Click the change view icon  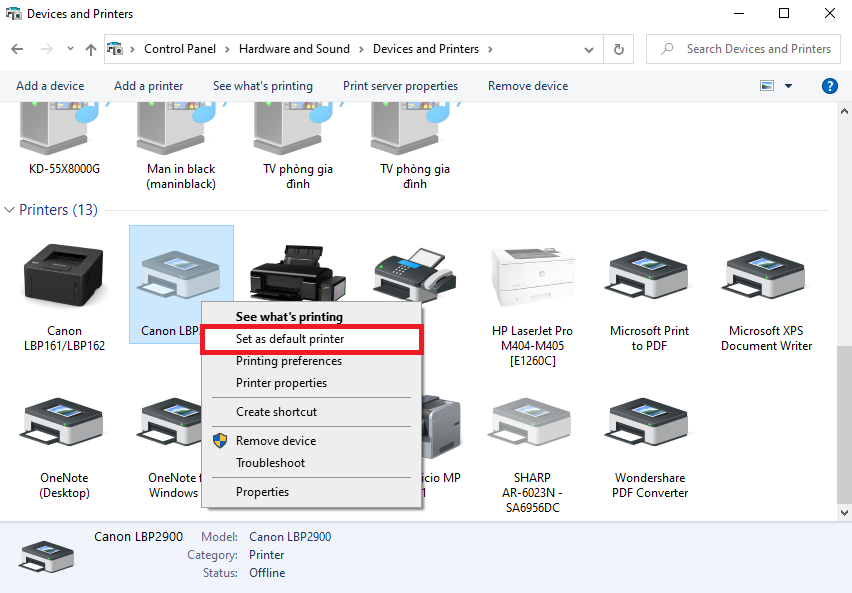point(767,86)
